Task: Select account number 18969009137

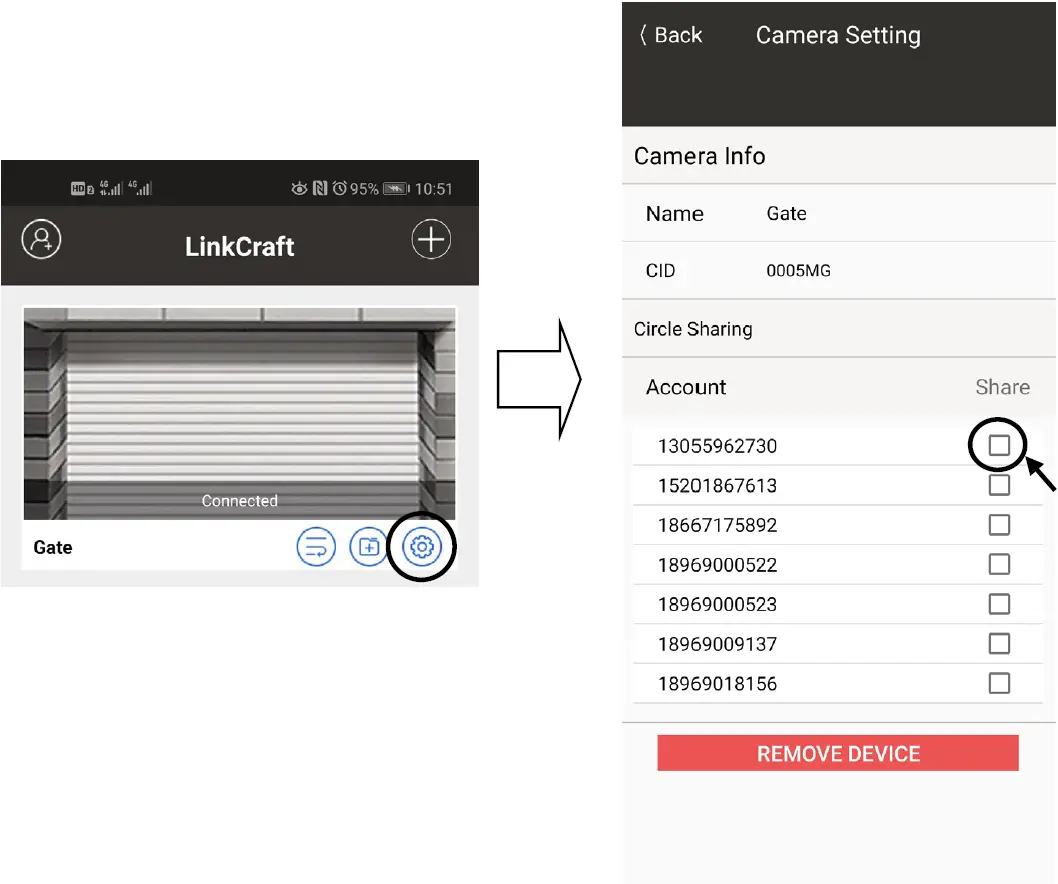Action: pos(717,644)
